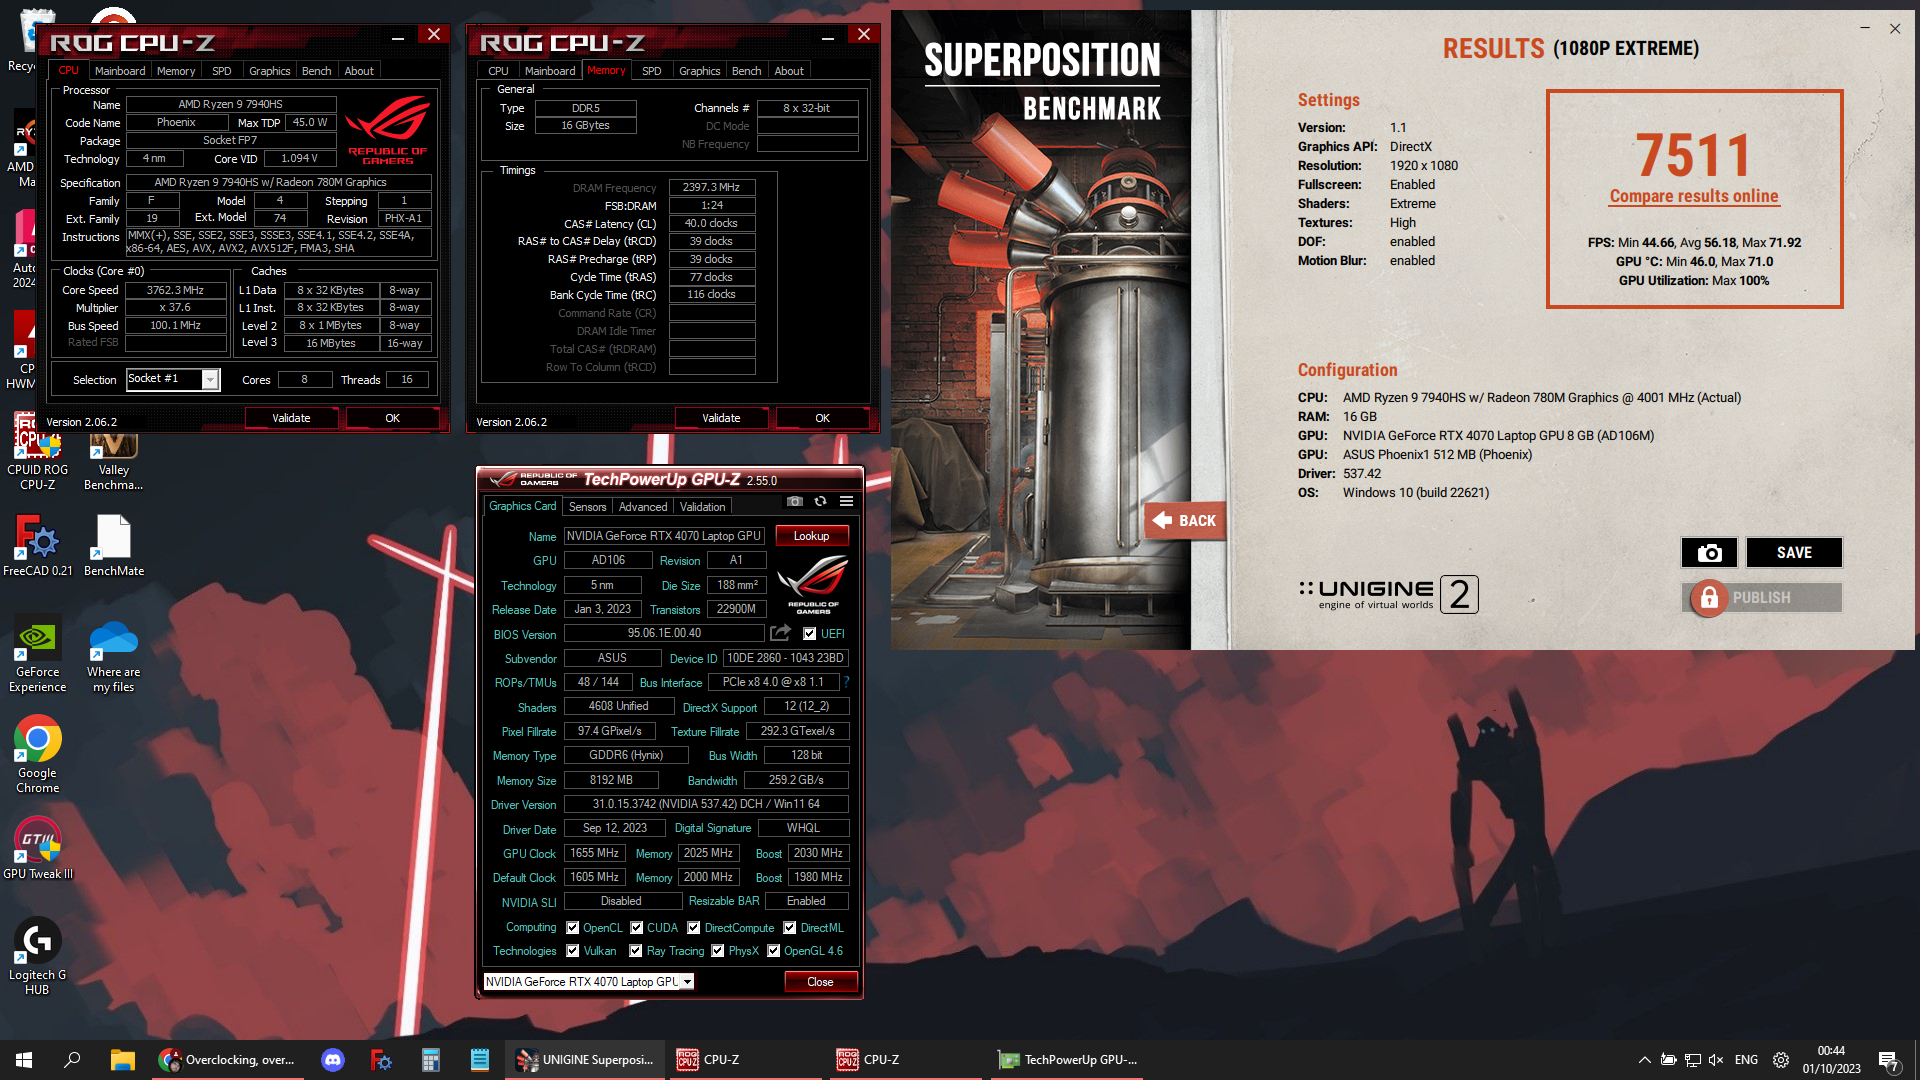
Task: Toggle the UEFI checkbox in GPU-Z
Action: click(810, 634)
